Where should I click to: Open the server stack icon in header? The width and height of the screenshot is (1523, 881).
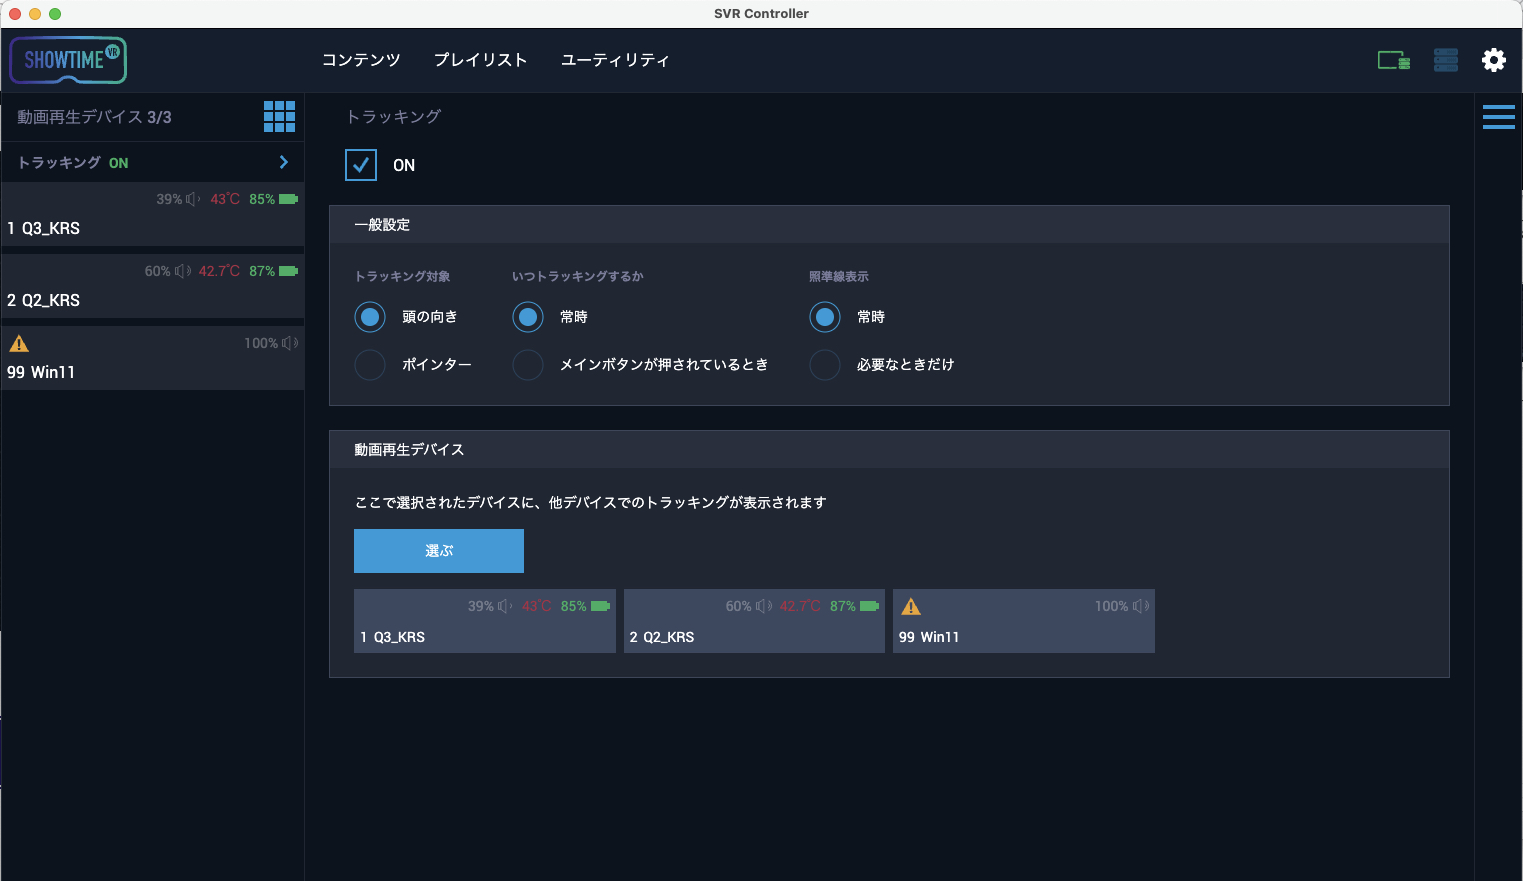1446,60
